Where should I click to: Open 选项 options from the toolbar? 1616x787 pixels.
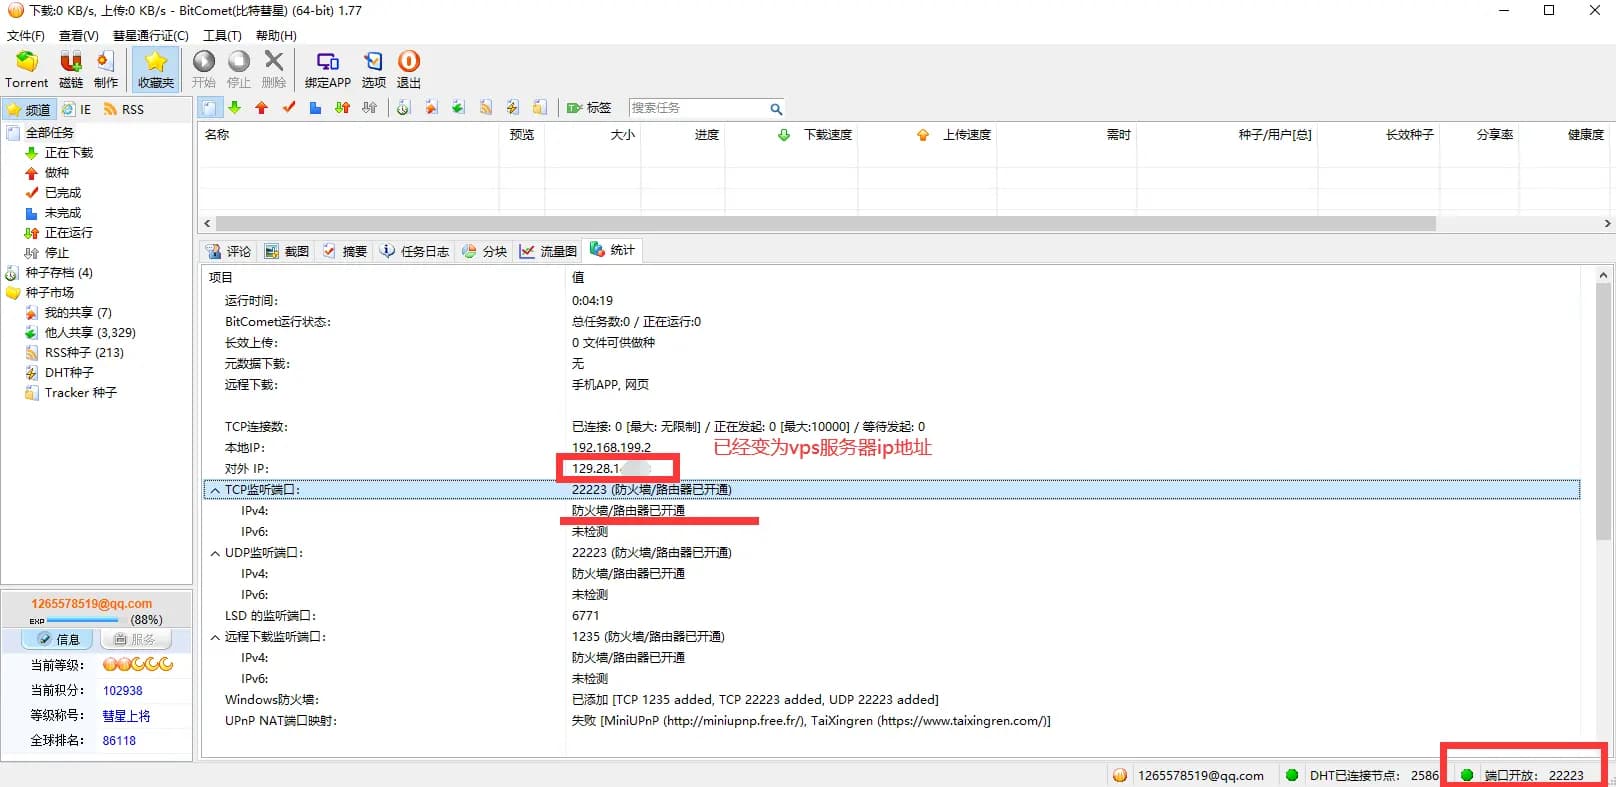(373, 70)
